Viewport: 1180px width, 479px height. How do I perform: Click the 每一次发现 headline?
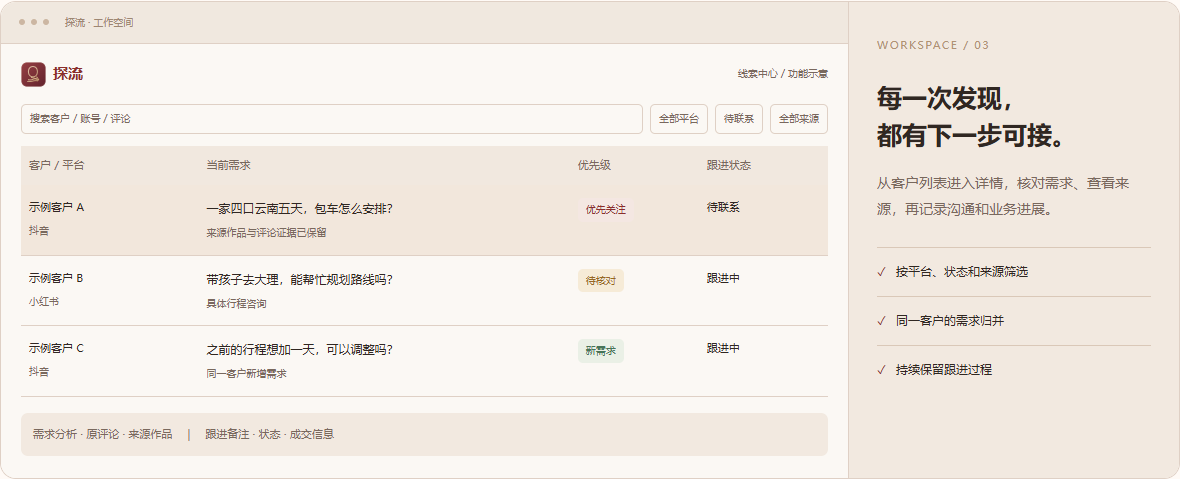947,99
